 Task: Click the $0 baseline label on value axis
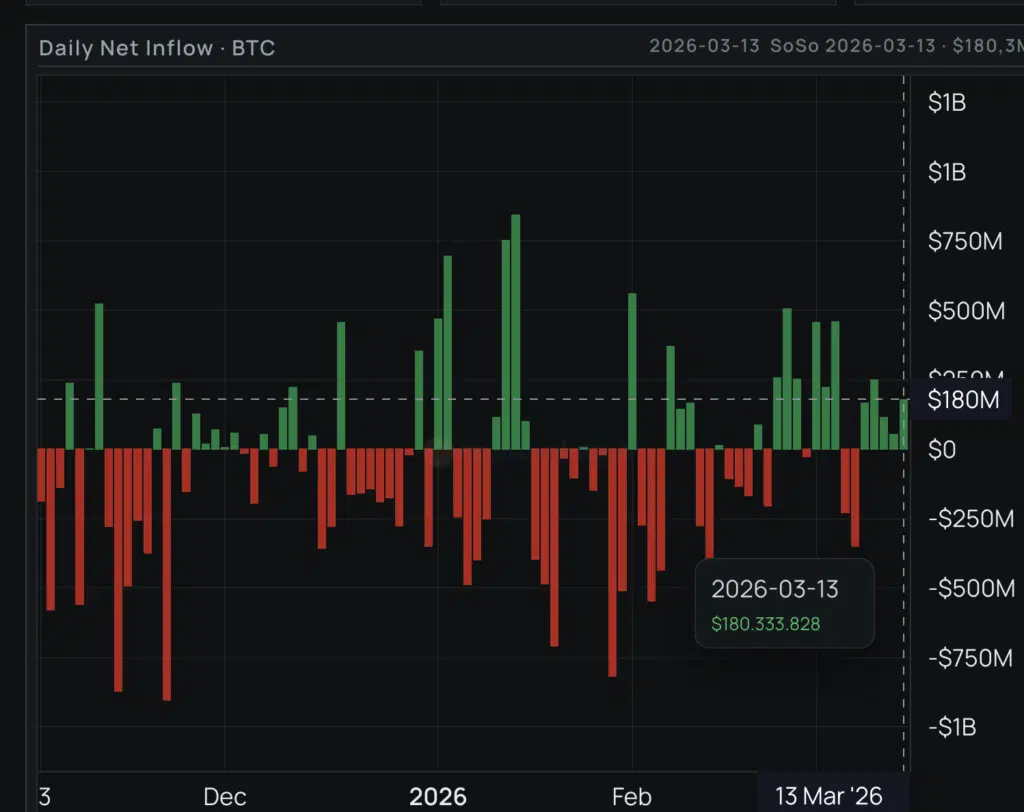pyautogui.click(x=942, y=449)
